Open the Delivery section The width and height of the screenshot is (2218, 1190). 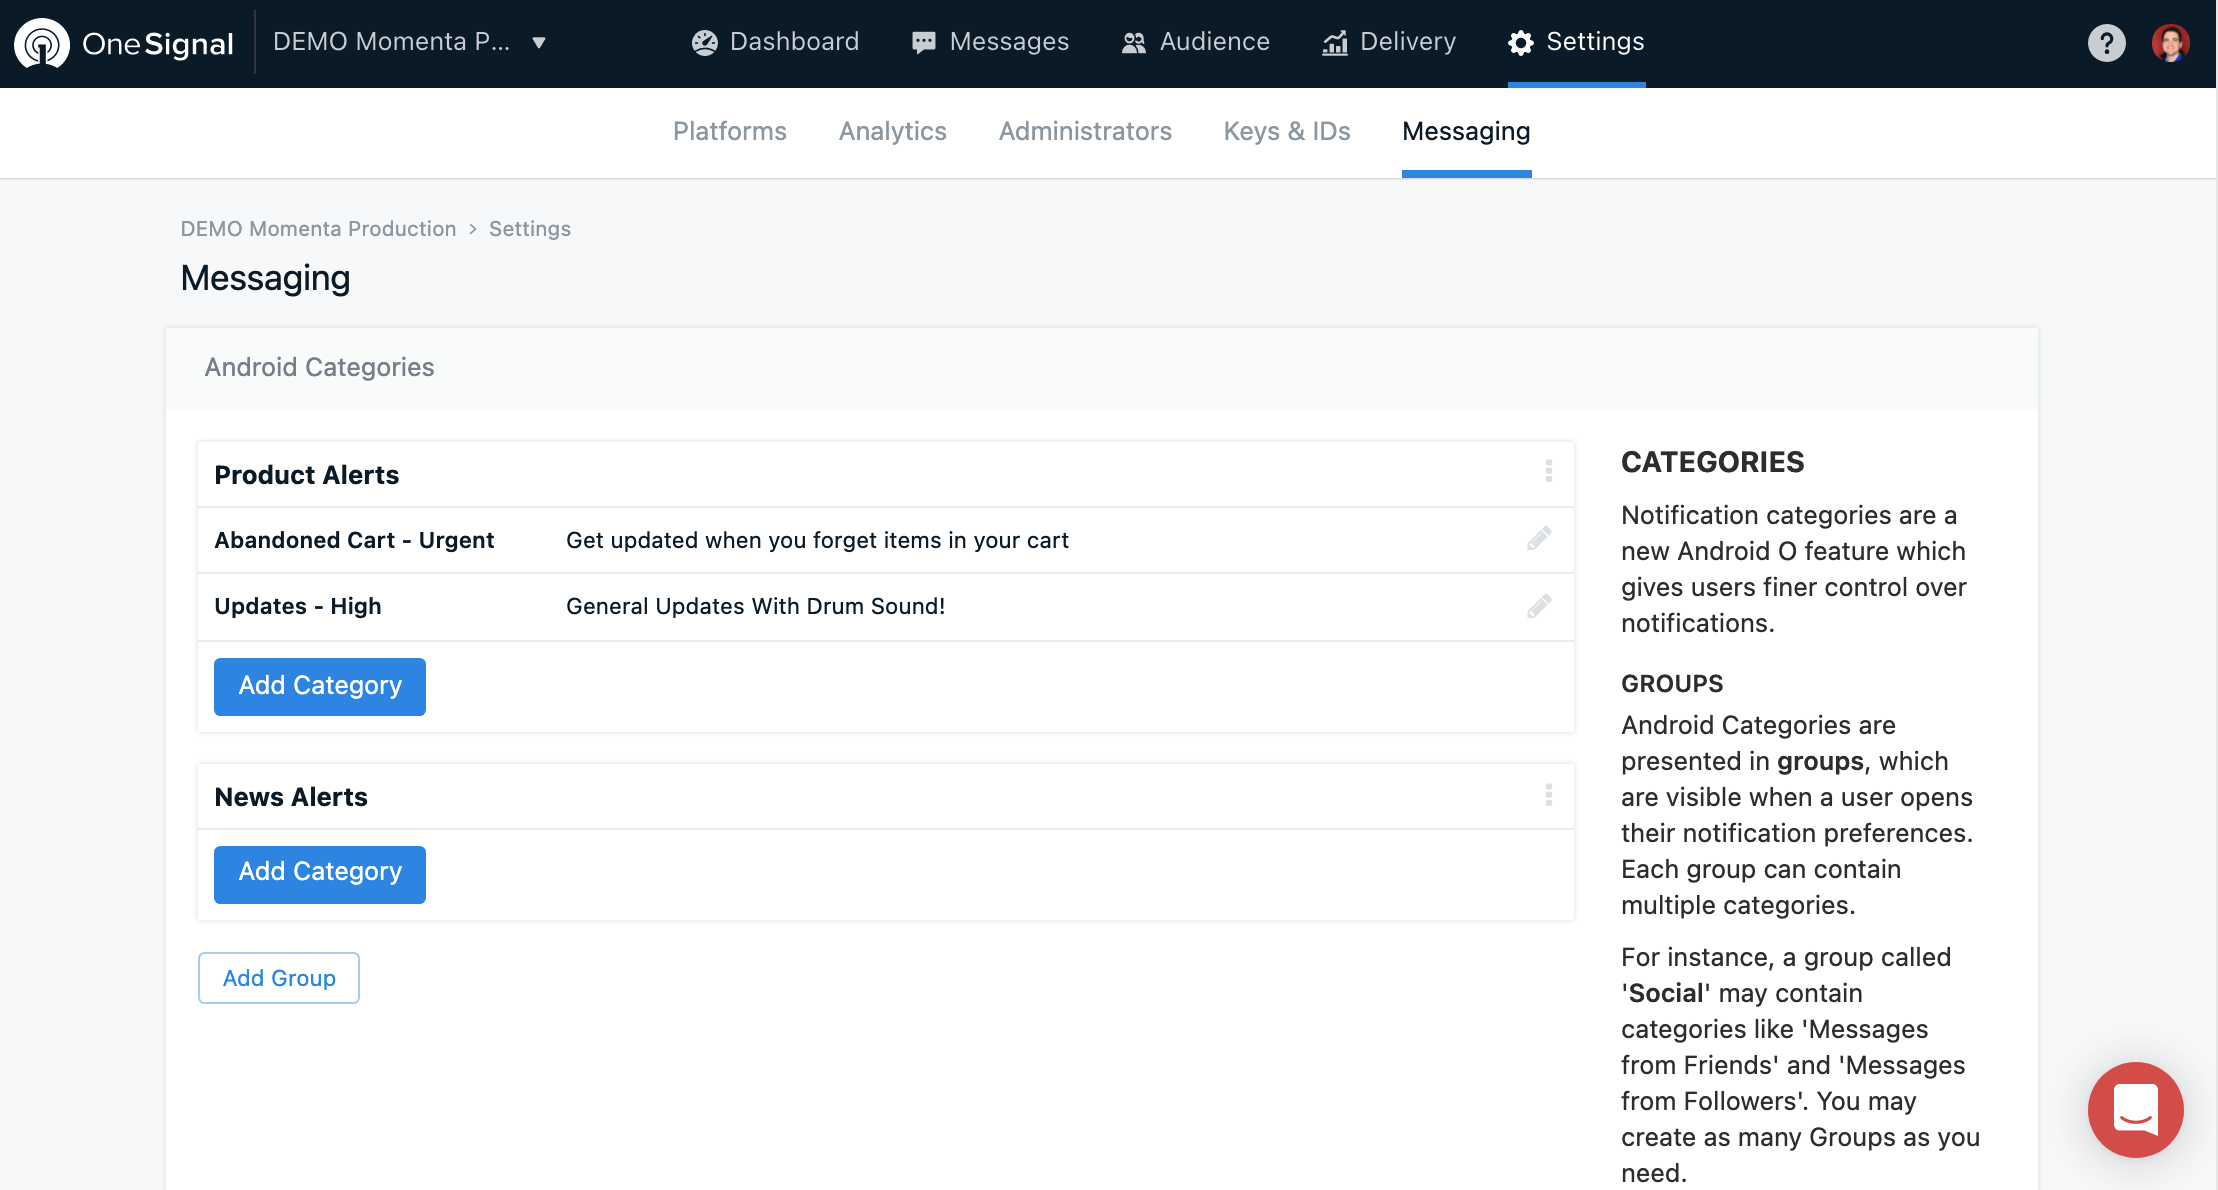tap(1389, 42)
